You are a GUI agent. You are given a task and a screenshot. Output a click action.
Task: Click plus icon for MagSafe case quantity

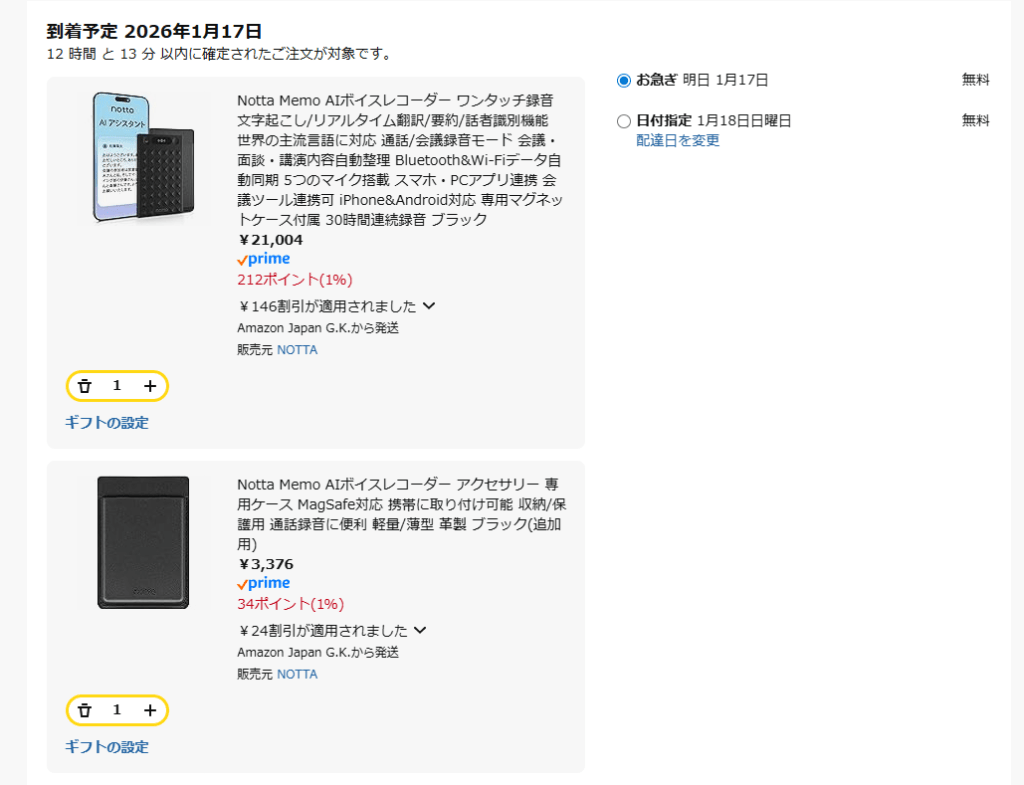coord(150,710)
